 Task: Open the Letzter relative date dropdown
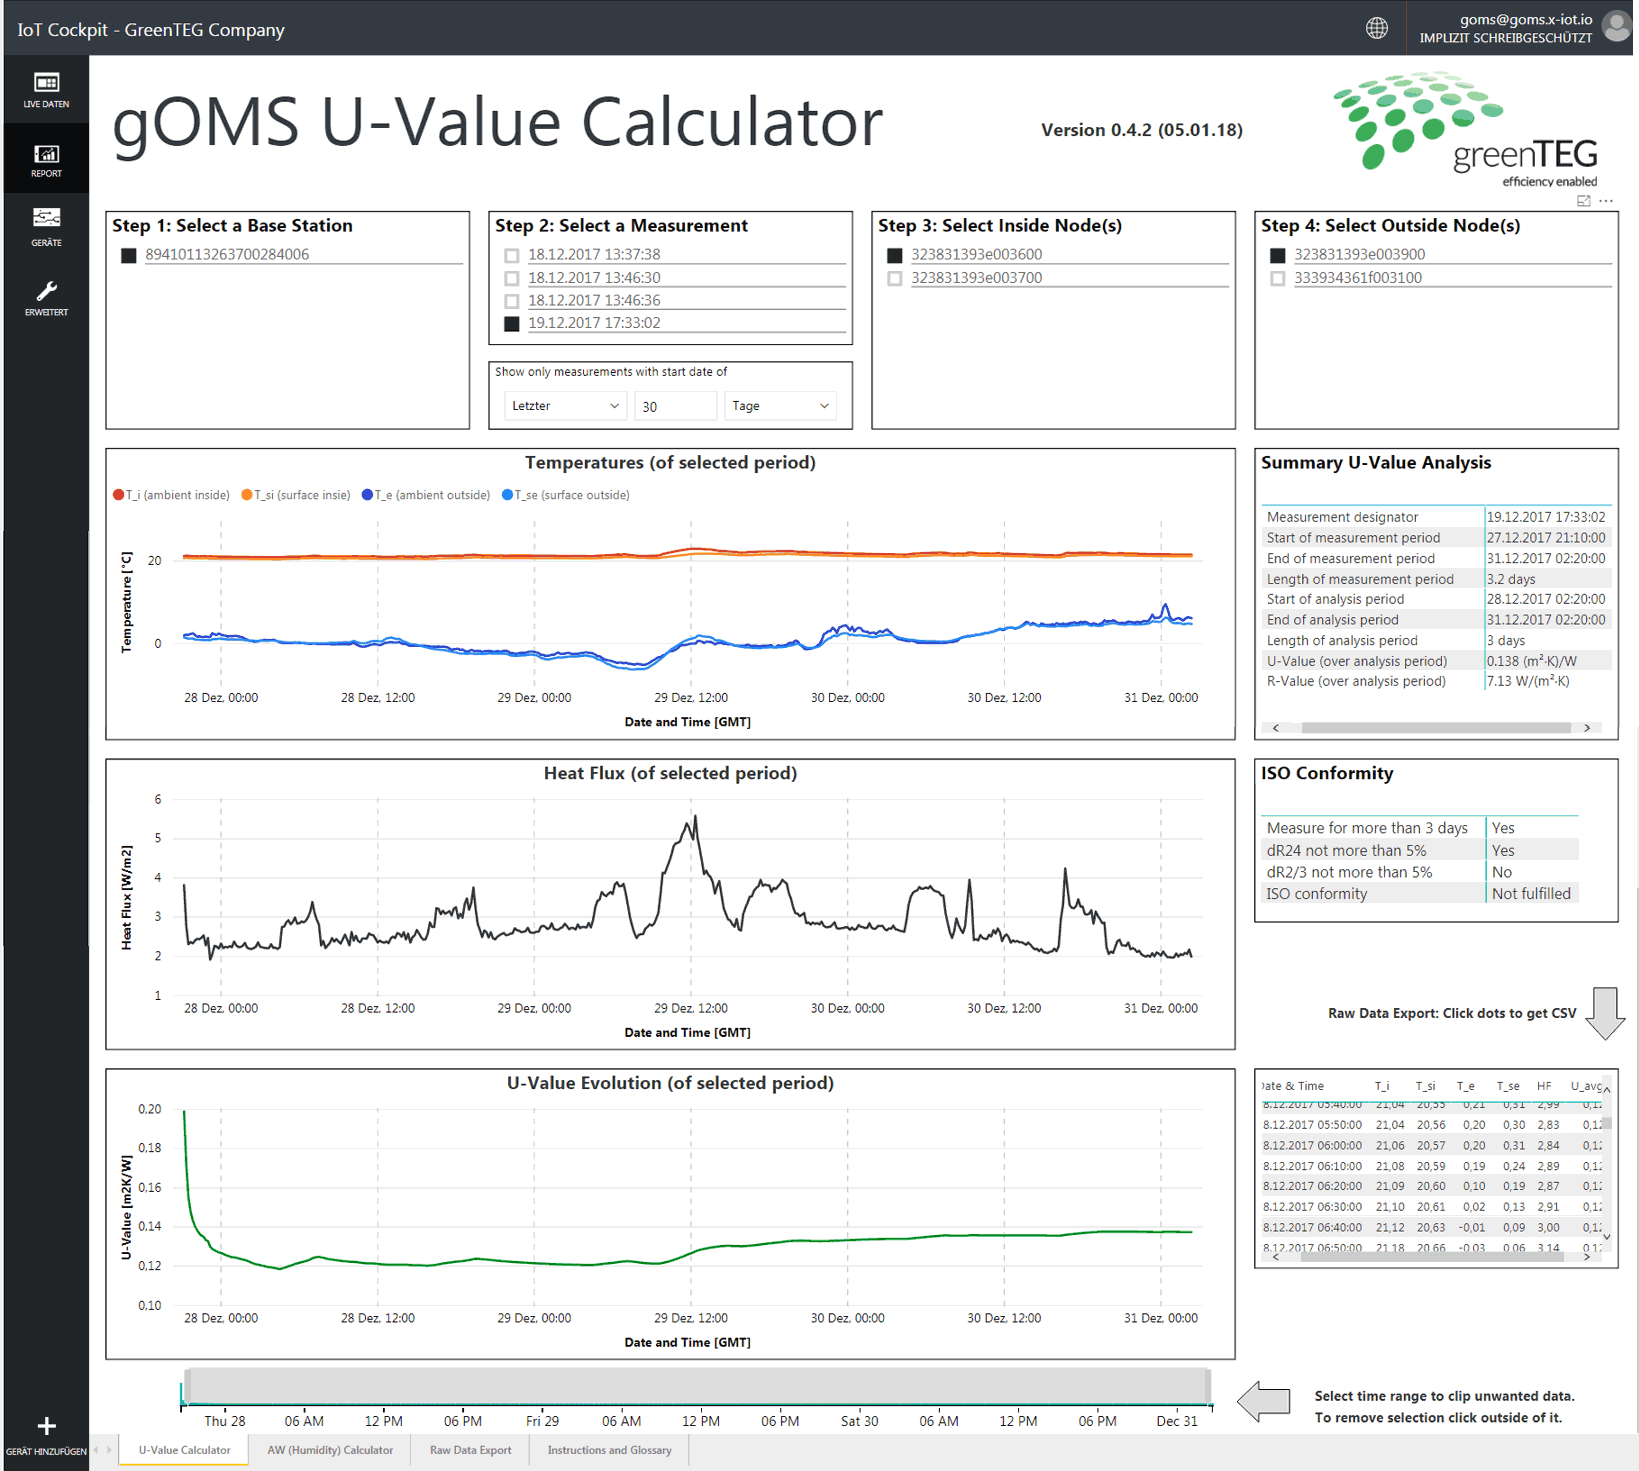(x=565, y=406)
